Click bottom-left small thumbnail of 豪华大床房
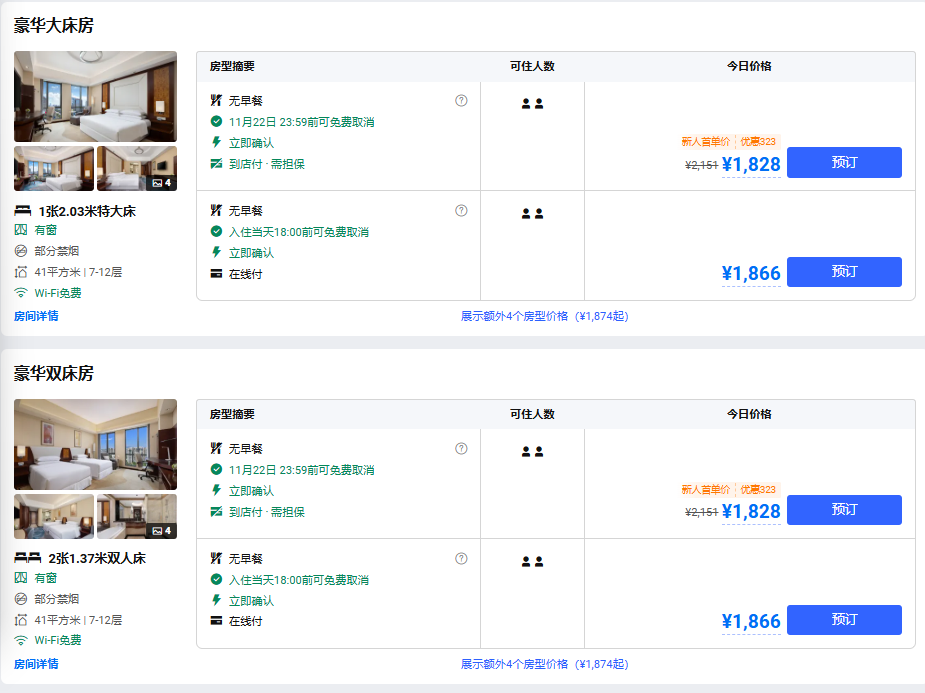The image size is (925, 693). pyautogui.click(x=54, y=168)
